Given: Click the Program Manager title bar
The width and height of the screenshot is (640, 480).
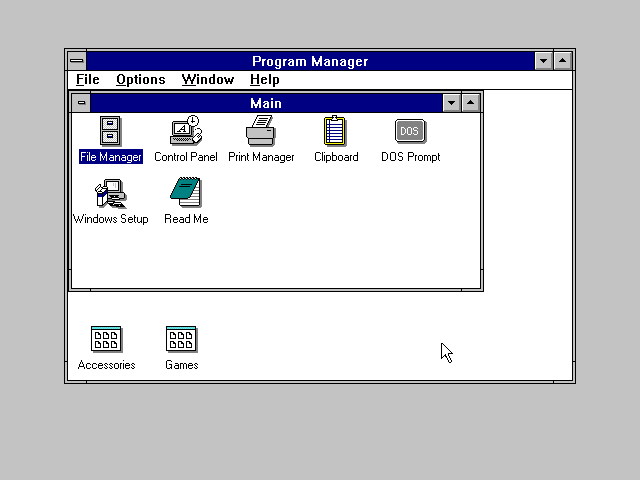Looking at the screenshot, I should coord(310,61).
